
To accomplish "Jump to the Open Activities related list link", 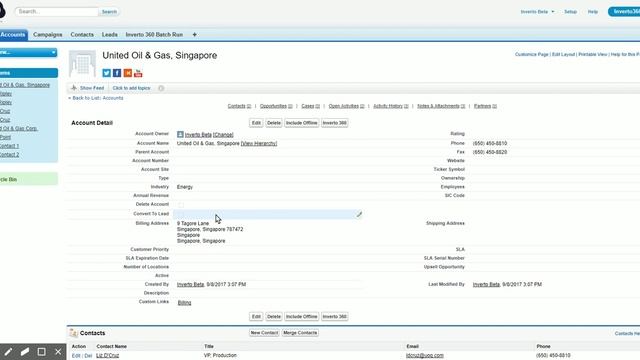I will coord(347,106).
